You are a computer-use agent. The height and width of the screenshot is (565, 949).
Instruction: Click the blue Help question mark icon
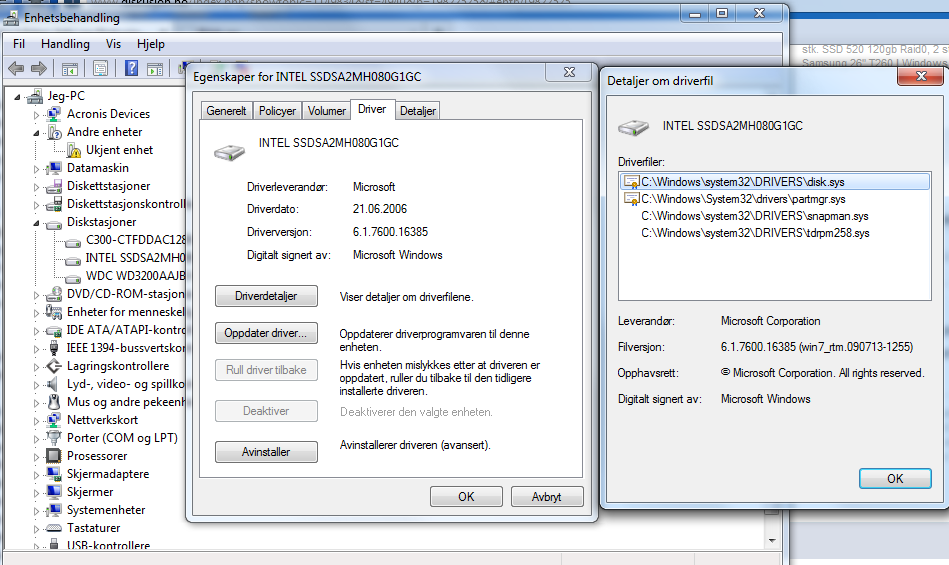[x=131, y=68]
